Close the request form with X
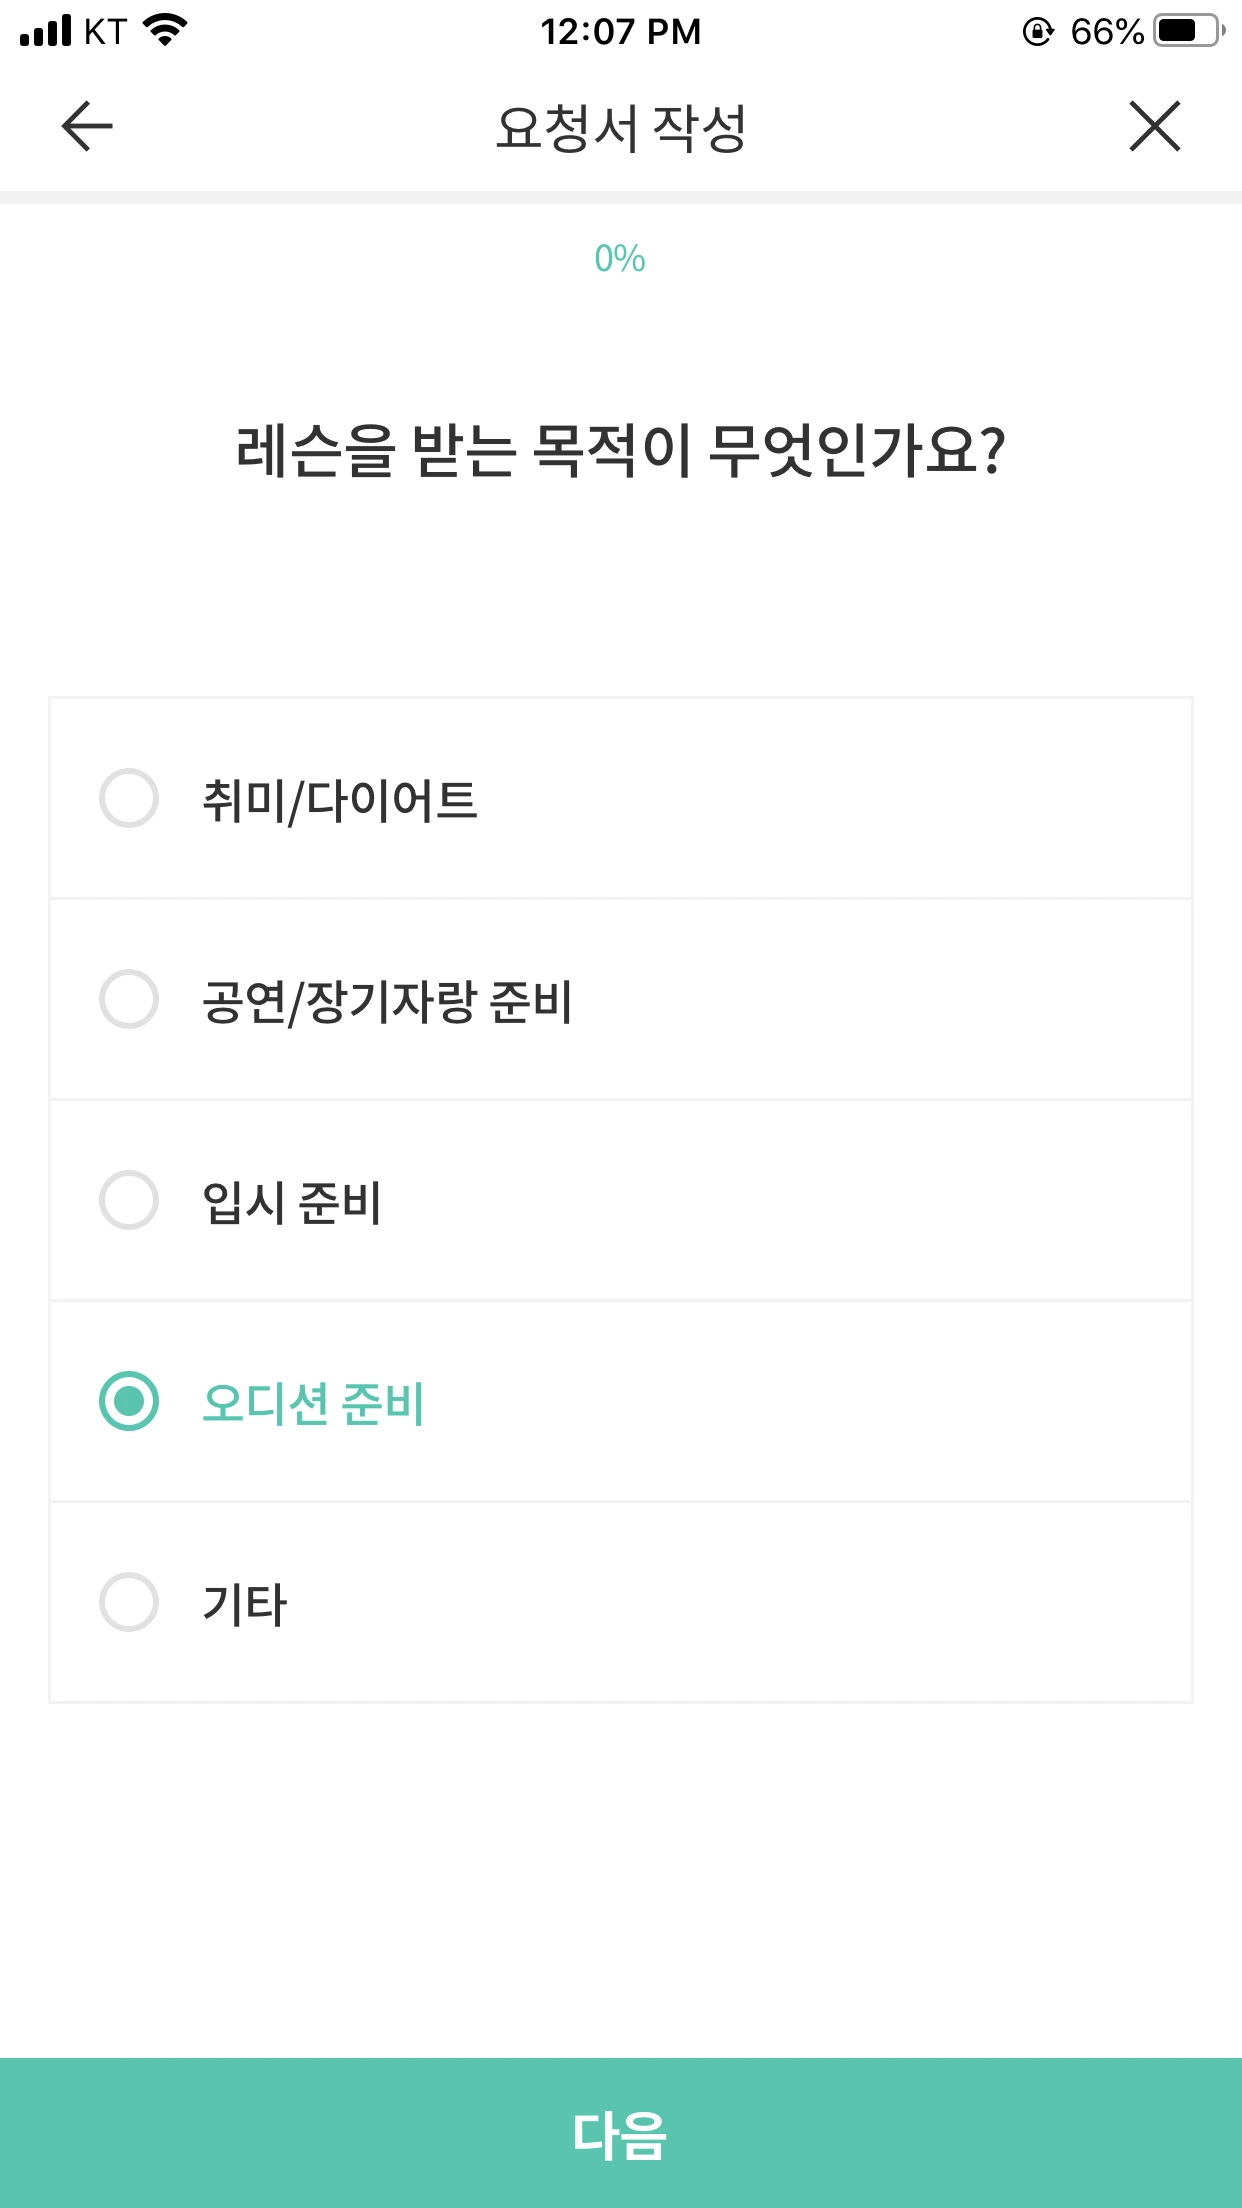The image size is (1242, 2208). [1155, 127]
